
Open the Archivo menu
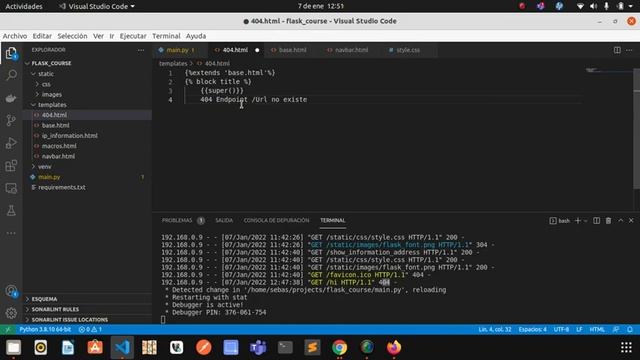(x=15, y=36)
